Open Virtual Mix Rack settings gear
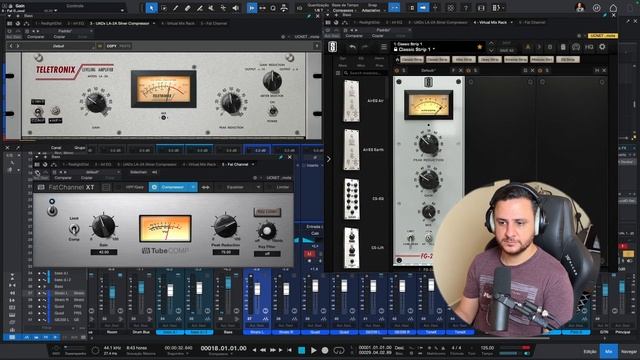The width and height of the screenshot is (640, 360). pos(602,47)
